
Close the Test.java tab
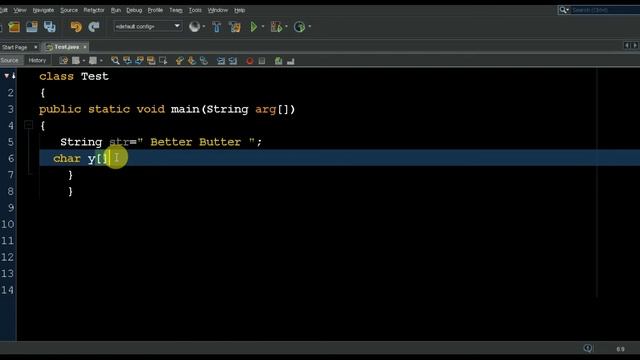pyautogui.click(x=85, y=47)
